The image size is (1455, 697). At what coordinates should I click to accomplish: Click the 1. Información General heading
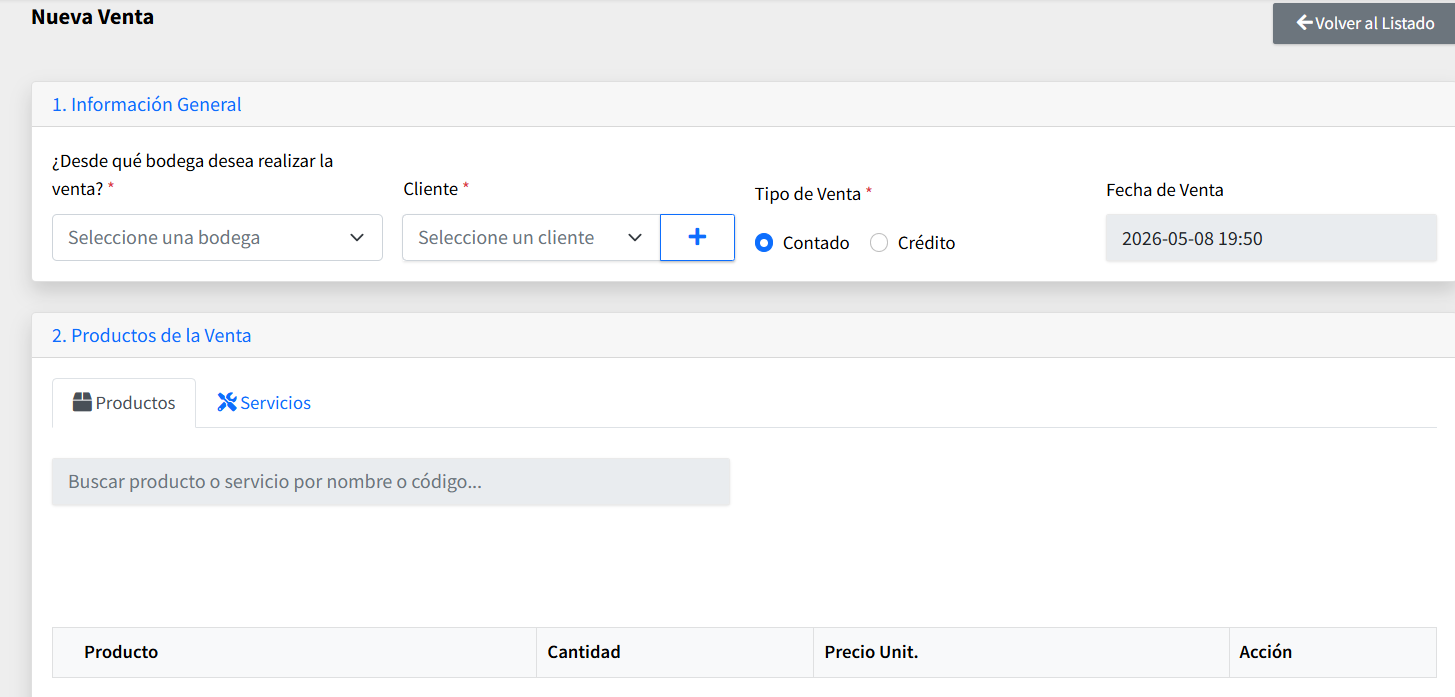pos(147,104)
